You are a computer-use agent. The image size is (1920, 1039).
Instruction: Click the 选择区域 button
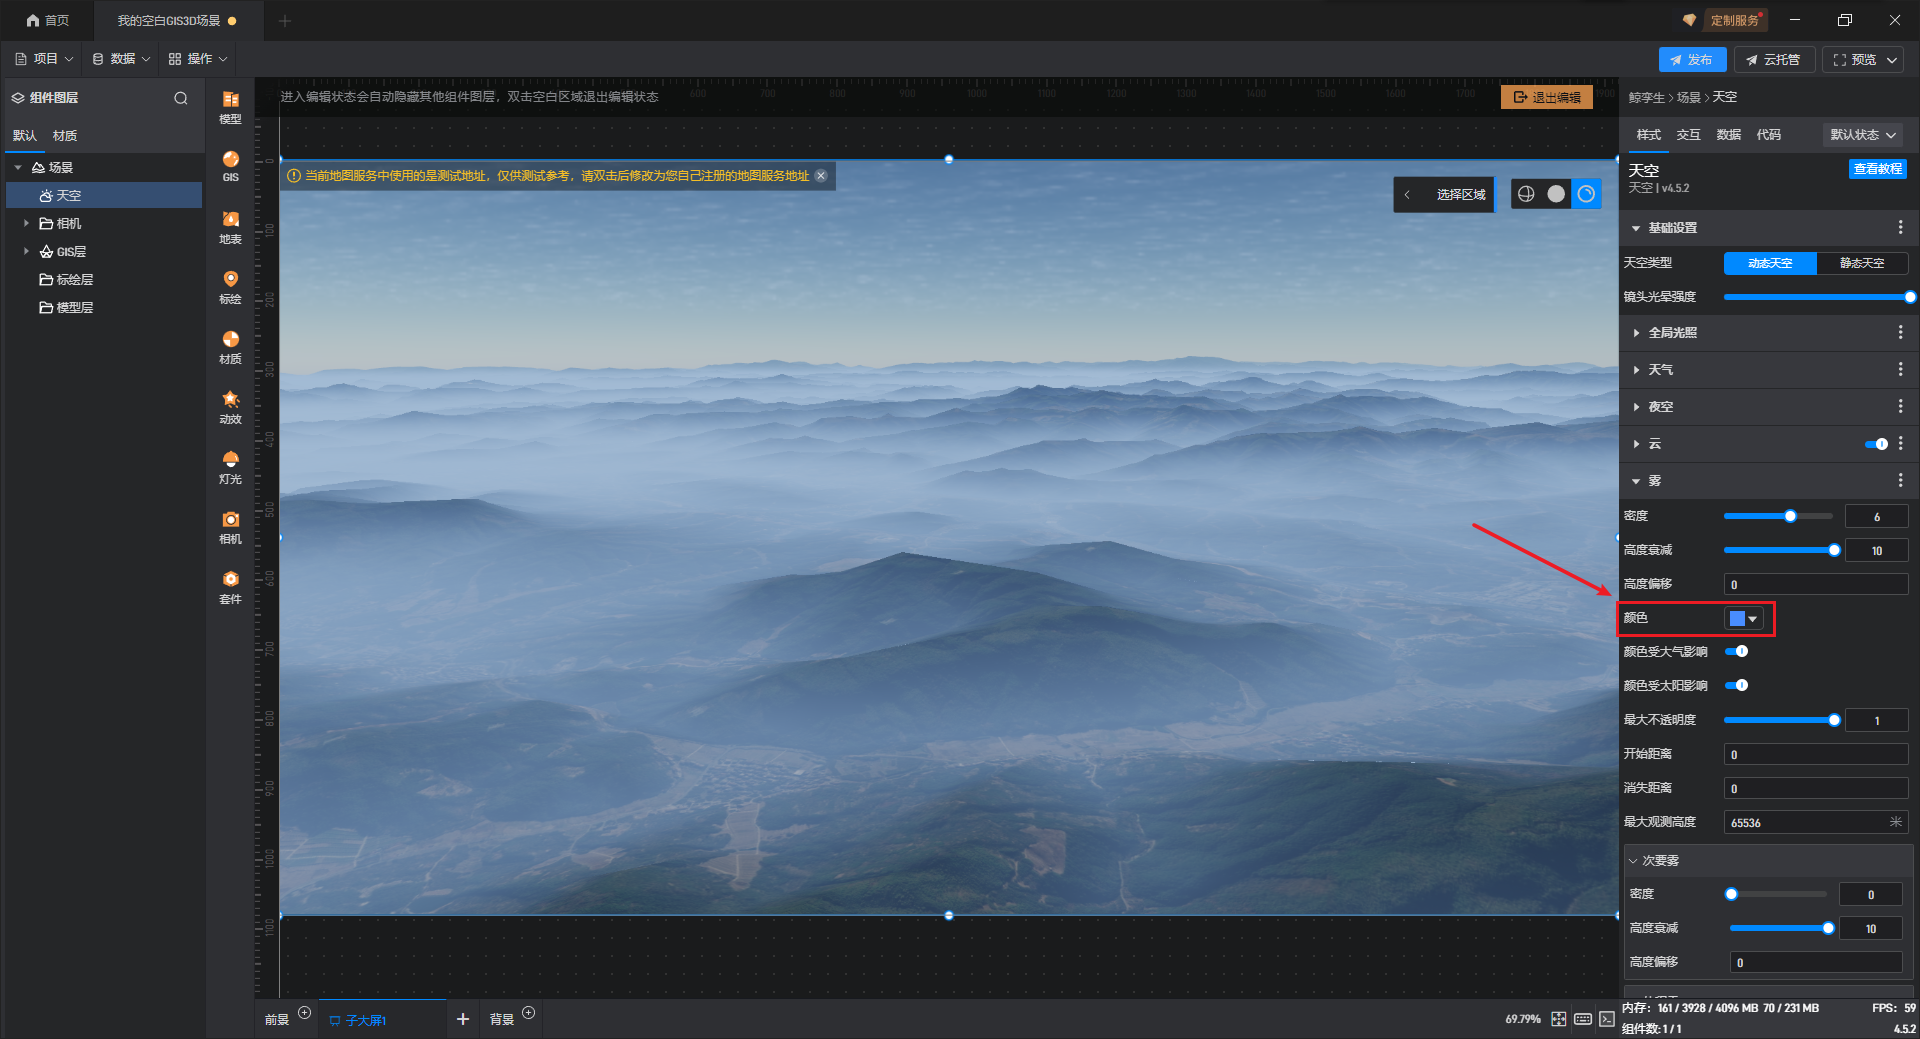click(1461, 194)
